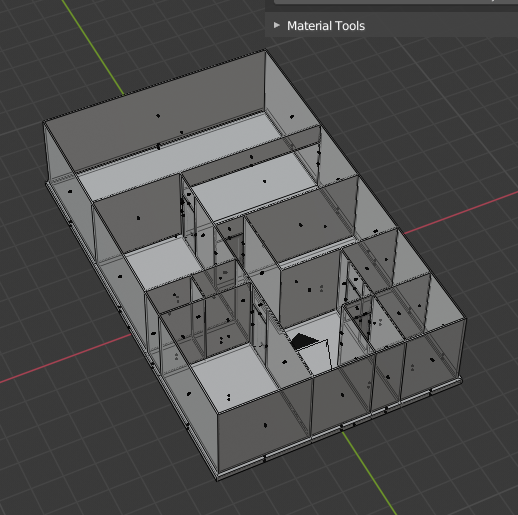Select the rightmost top corner vertex of the model

[466, 319]
